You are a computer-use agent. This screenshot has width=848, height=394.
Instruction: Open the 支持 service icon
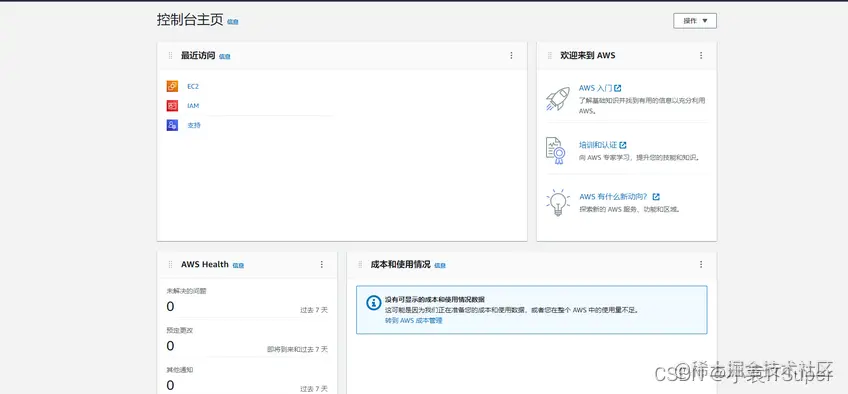172,125
